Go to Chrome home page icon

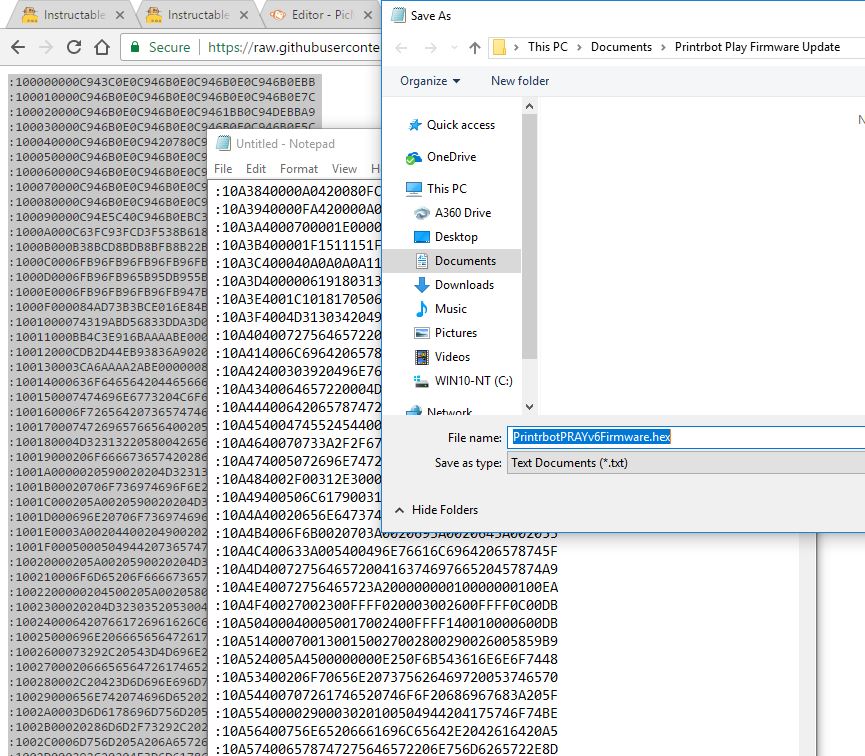click(102, 47)
